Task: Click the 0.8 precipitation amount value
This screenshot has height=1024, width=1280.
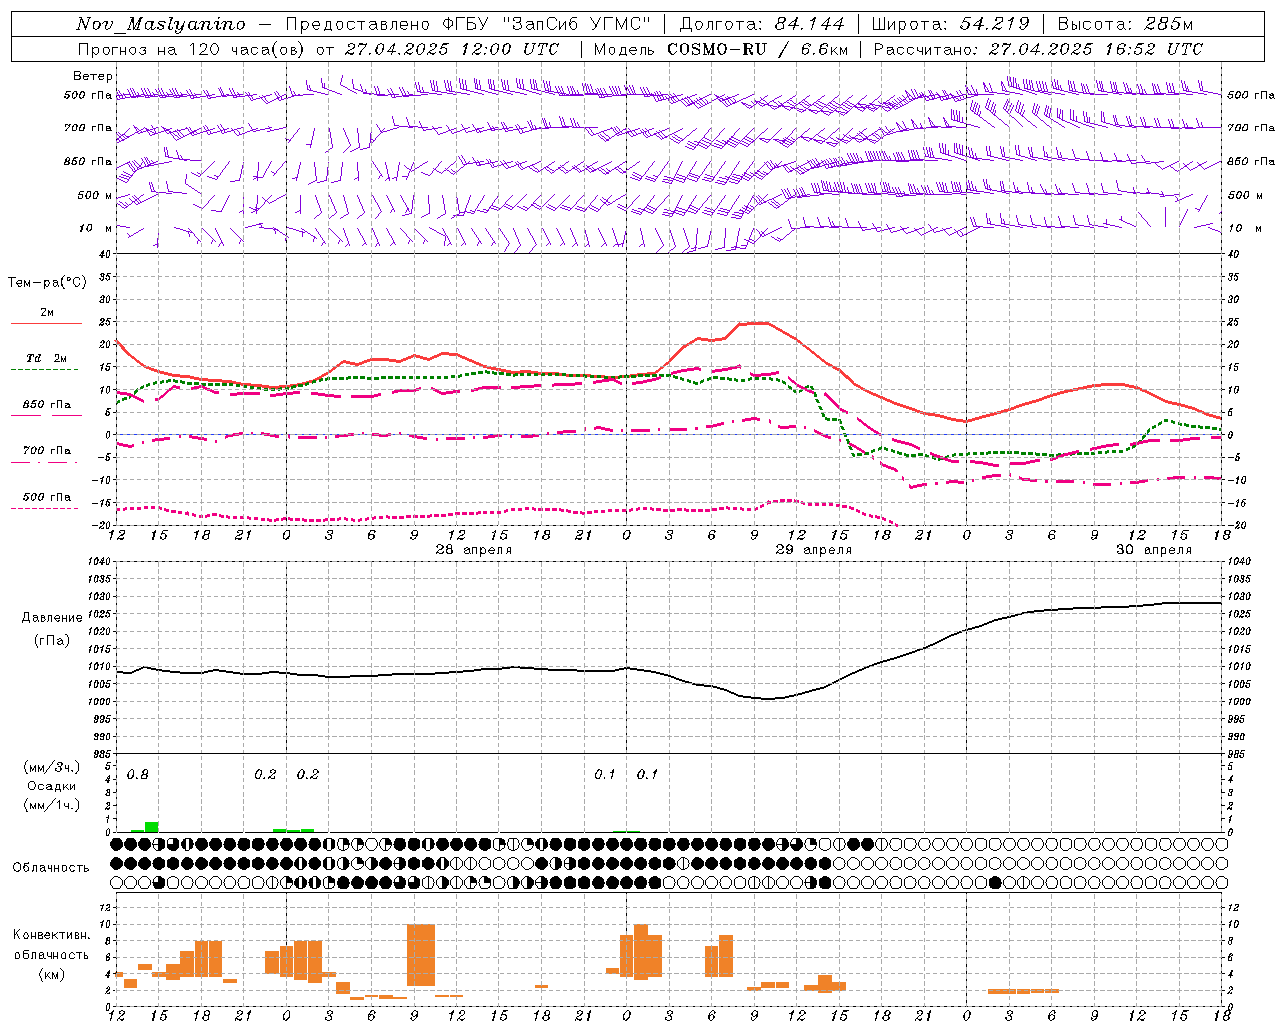Action: pos(138,774)
